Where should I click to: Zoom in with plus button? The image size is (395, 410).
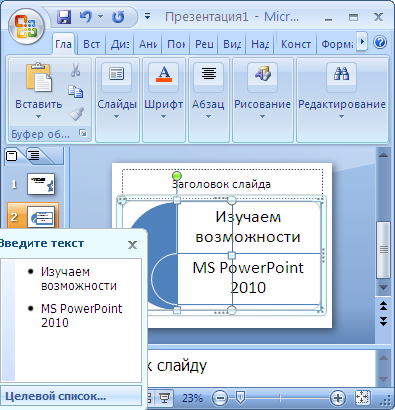[x=337, y=398]
